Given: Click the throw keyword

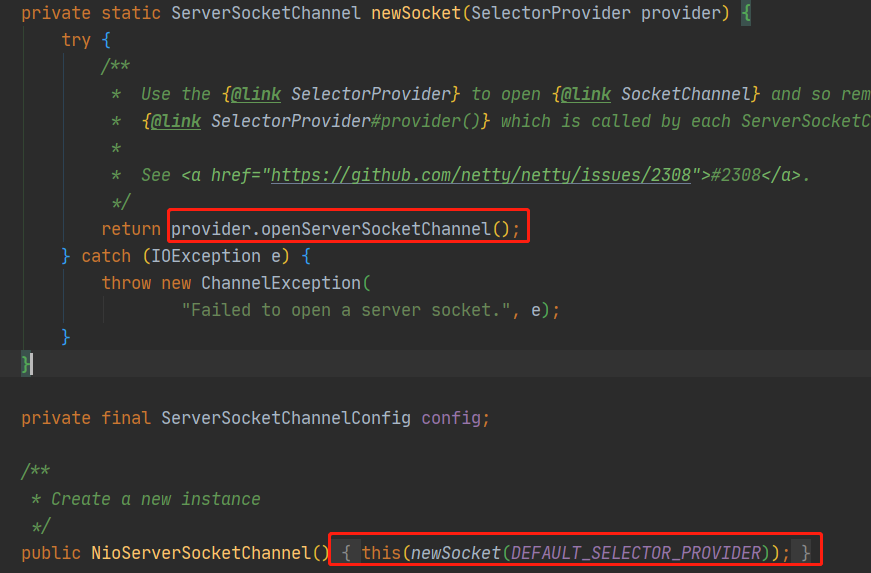Looking at the screenshot, I should point(126,283).
